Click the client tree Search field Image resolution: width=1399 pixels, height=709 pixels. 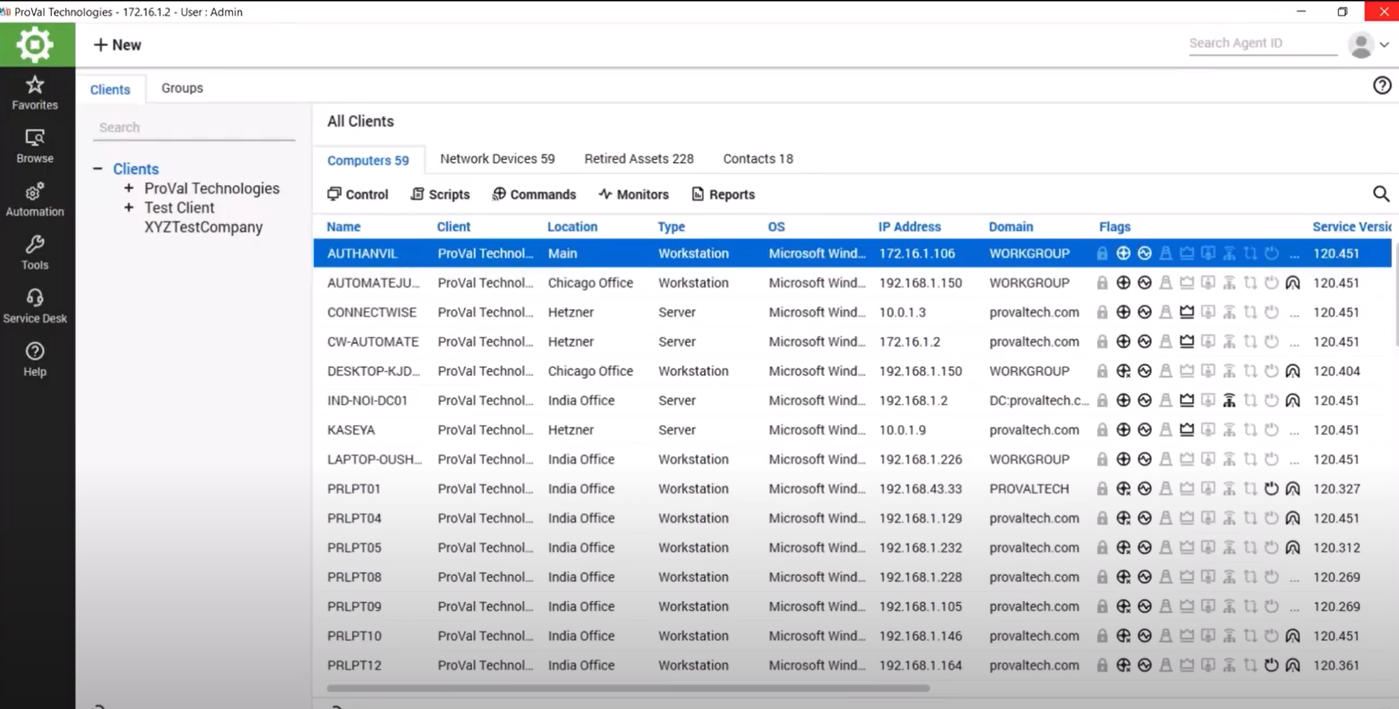(194, 128)
